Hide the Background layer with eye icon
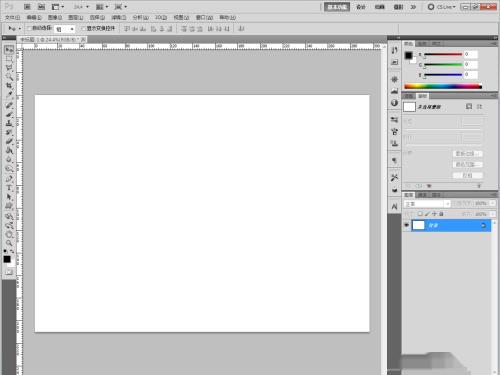 (x=406, y=225)
